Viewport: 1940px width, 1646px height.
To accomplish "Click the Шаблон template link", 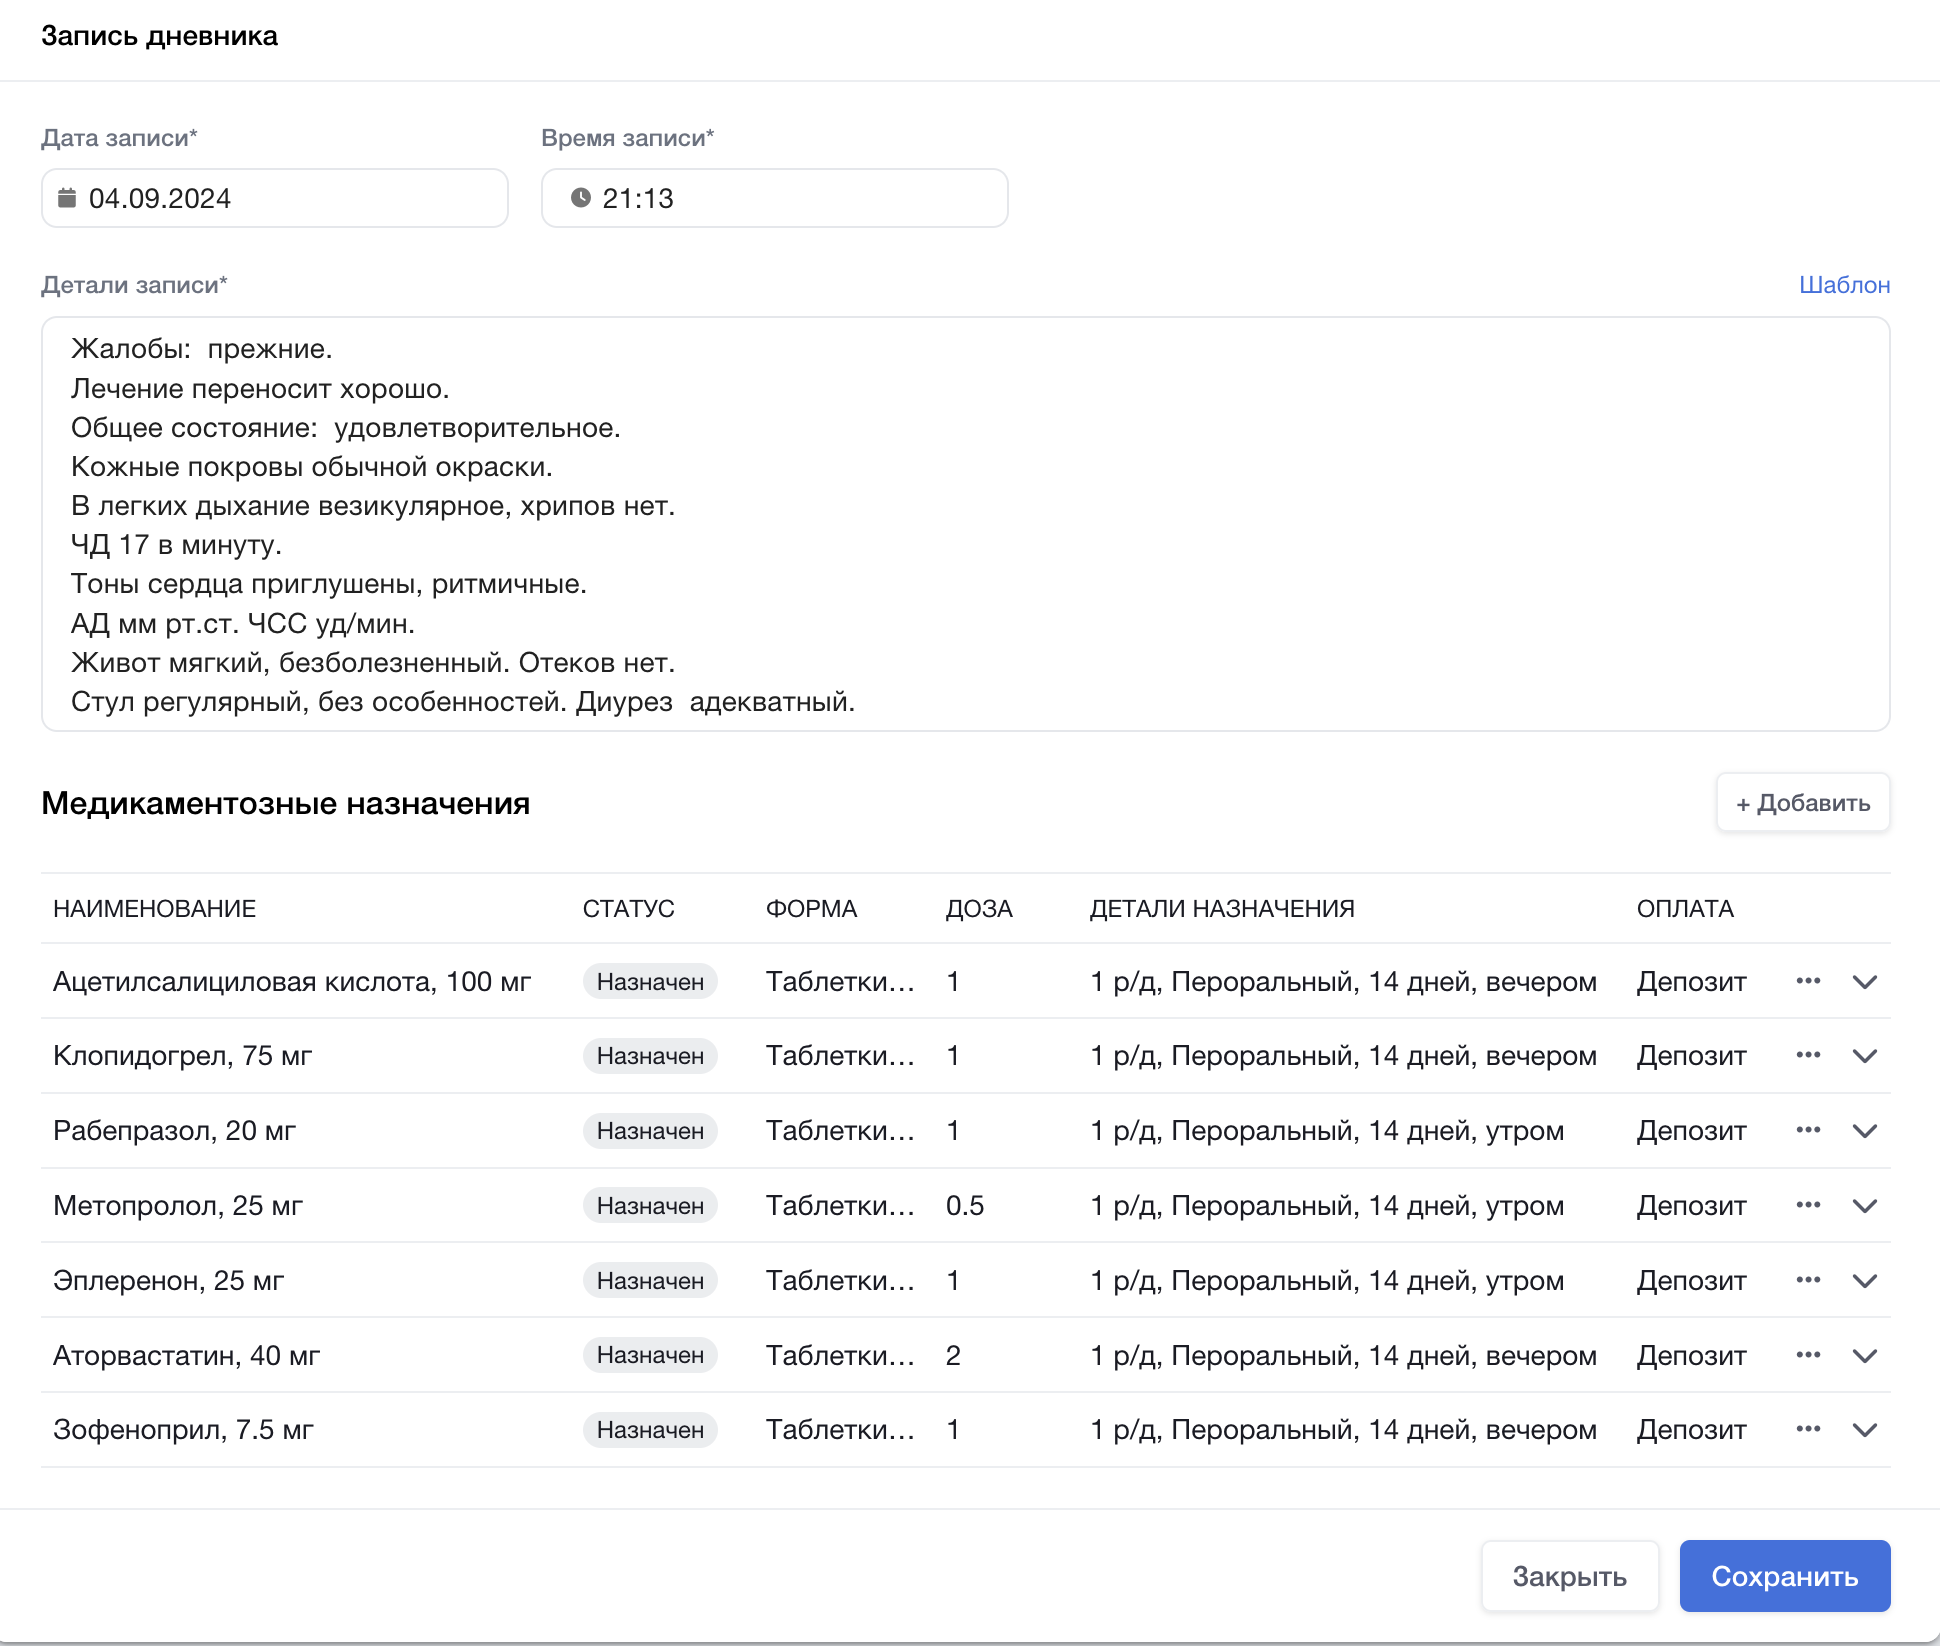I will point(1844,285).
